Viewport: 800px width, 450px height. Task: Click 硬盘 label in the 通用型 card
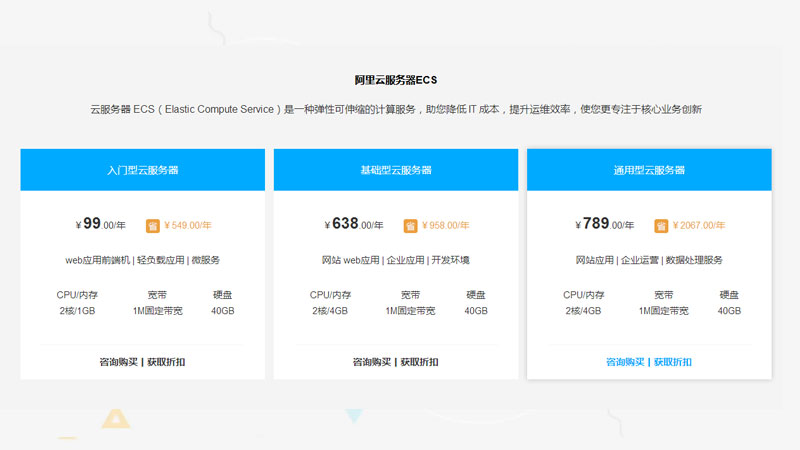pos(729,295)
